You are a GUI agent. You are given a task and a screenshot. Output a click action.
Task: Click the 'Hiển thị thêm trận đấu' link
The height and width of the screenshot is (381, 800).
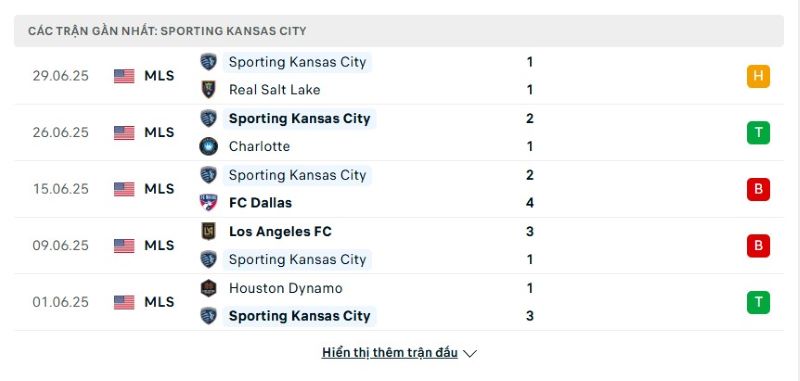390,353
